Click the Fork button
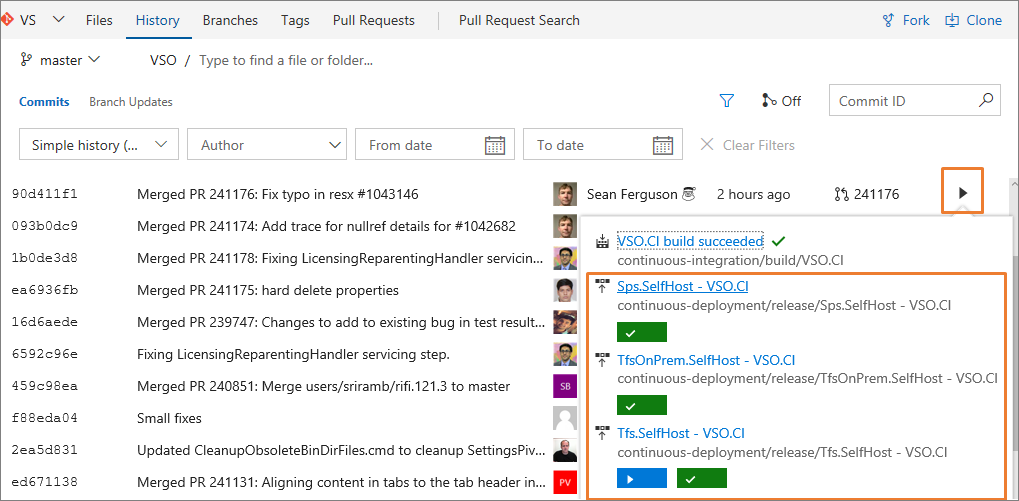This screenshot has width=1019, height=501. point(906,20)
